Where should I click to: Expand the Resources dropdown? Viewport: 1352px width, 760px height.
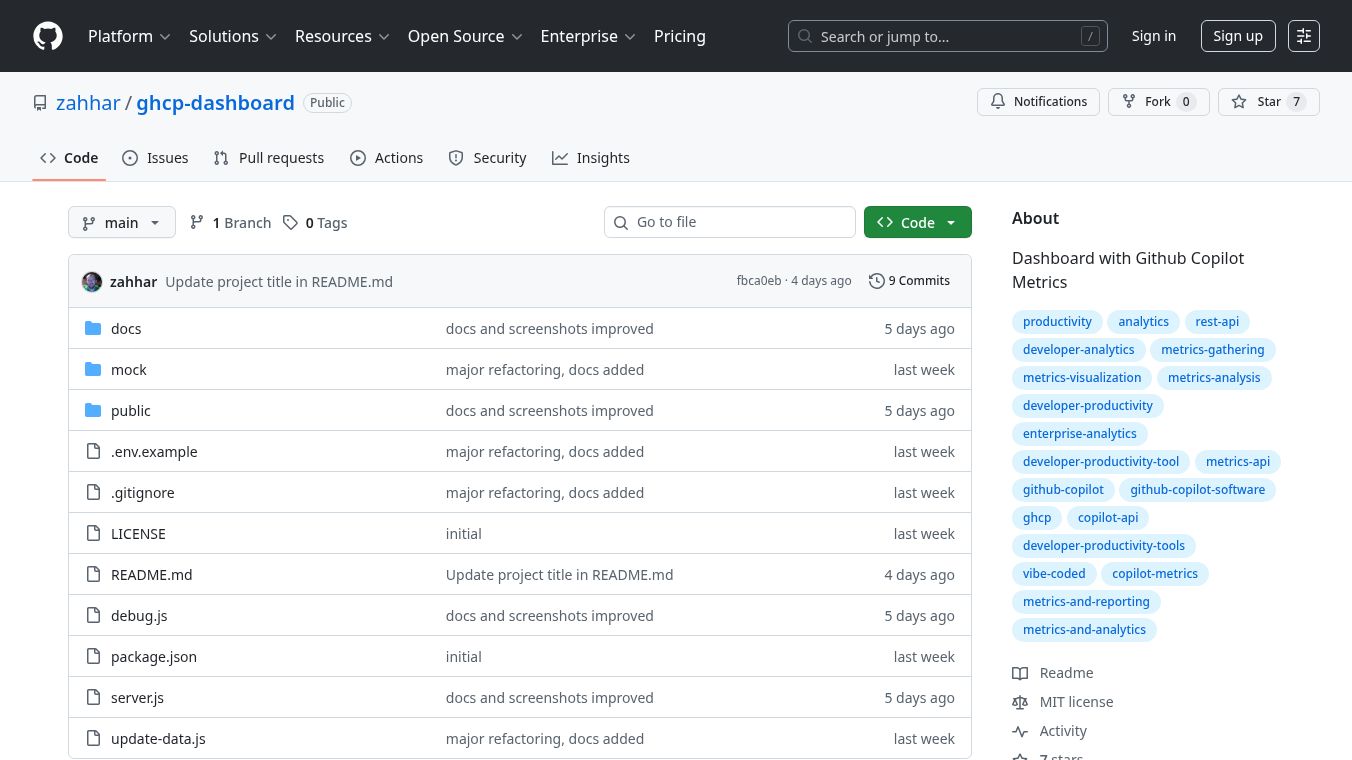tap(342, 36)
